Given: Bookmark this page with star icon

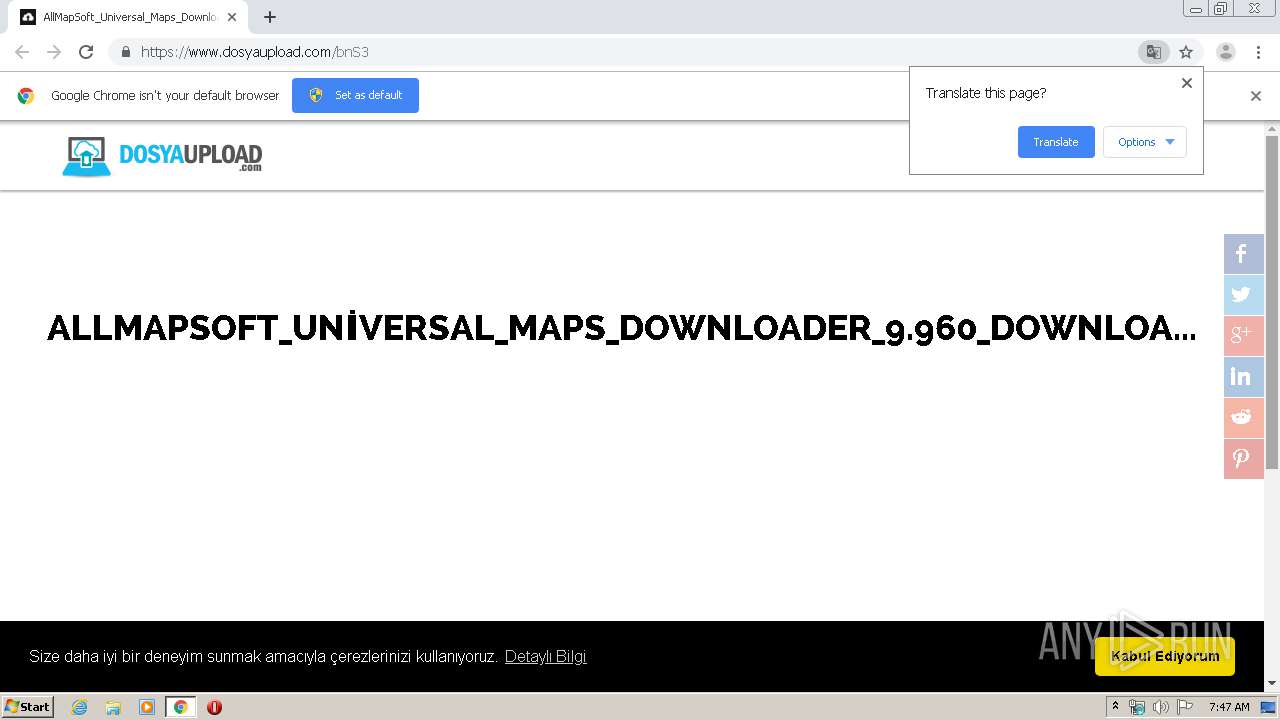Looking at the screenshot, I should pyautogui.click(x=1186, y=52).
